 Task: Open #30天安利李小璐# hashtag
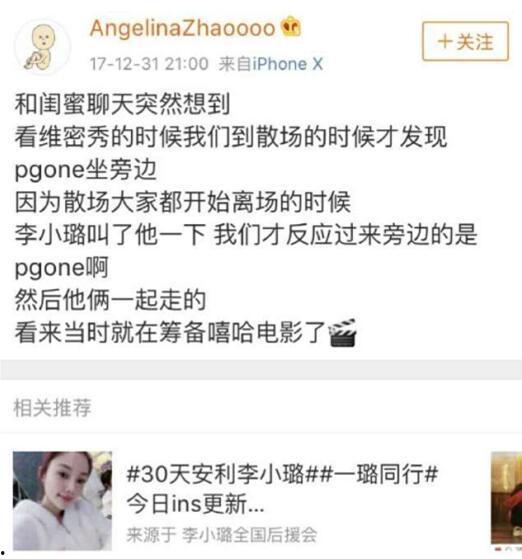pyautogui.click(x=220, y=475)
